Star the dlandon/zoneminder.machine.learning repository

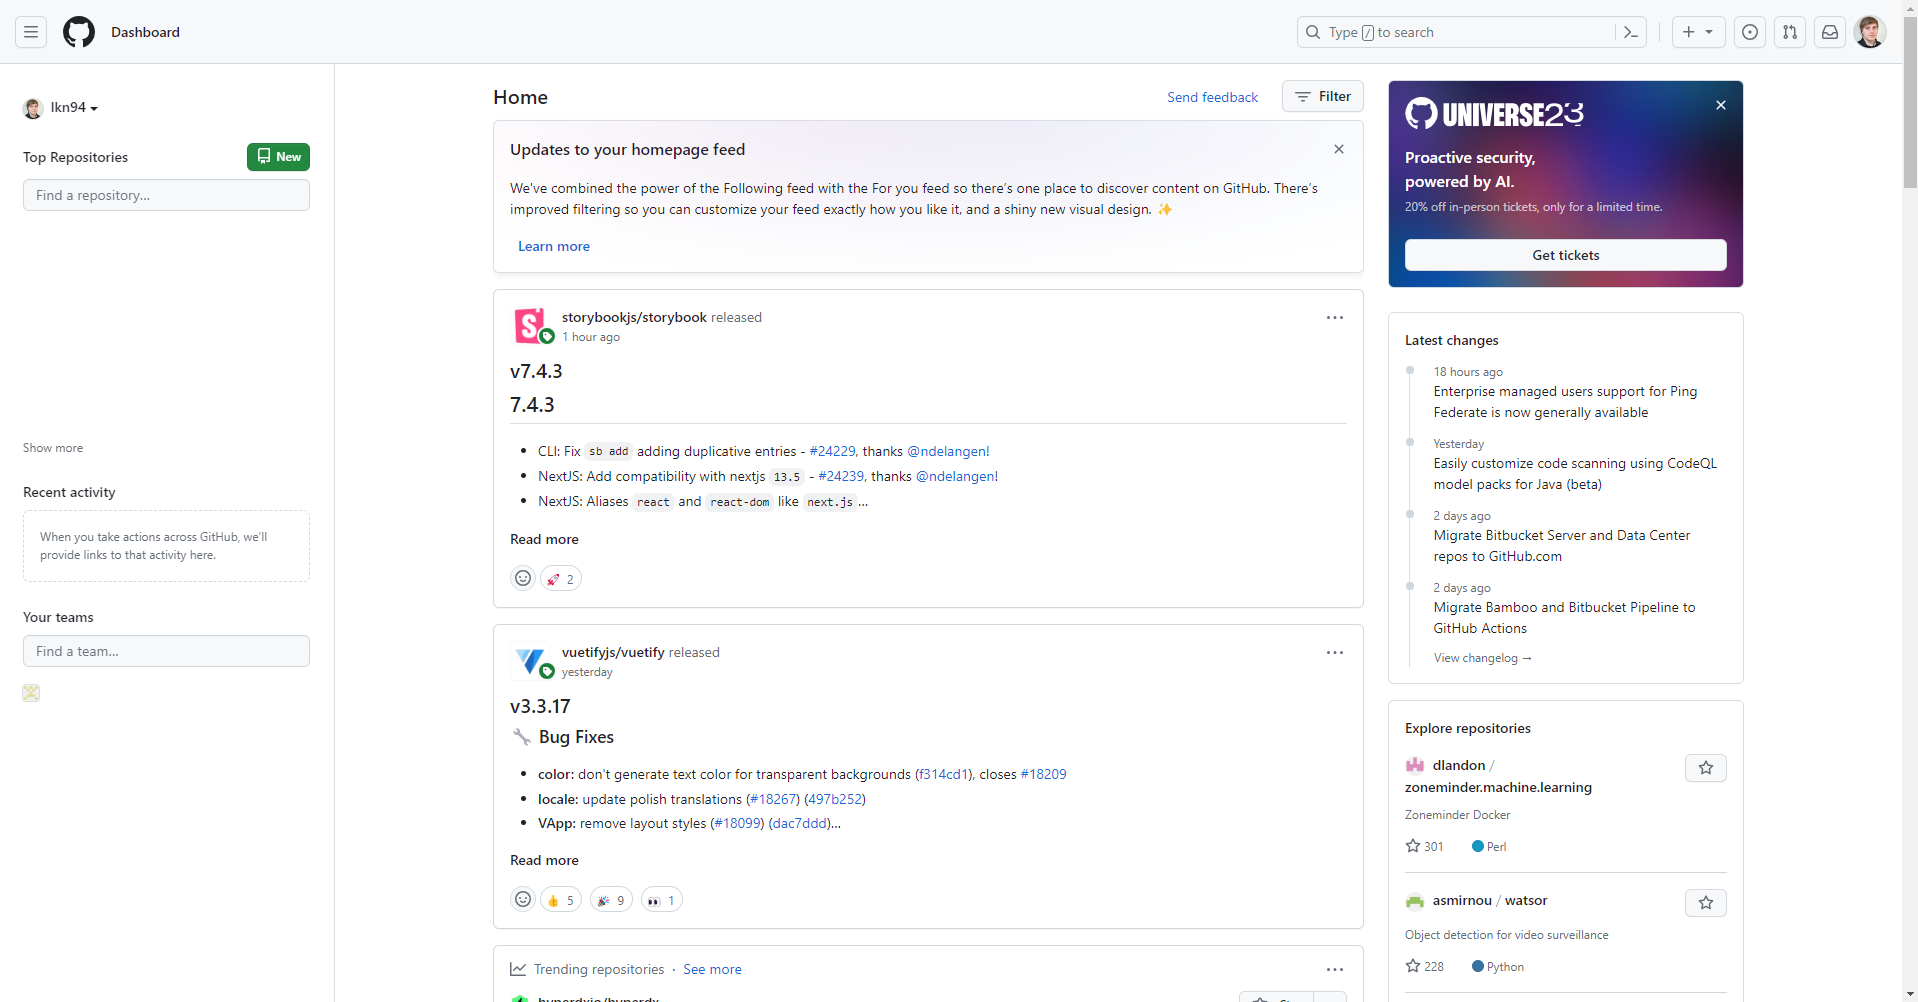pos(1705,768)
